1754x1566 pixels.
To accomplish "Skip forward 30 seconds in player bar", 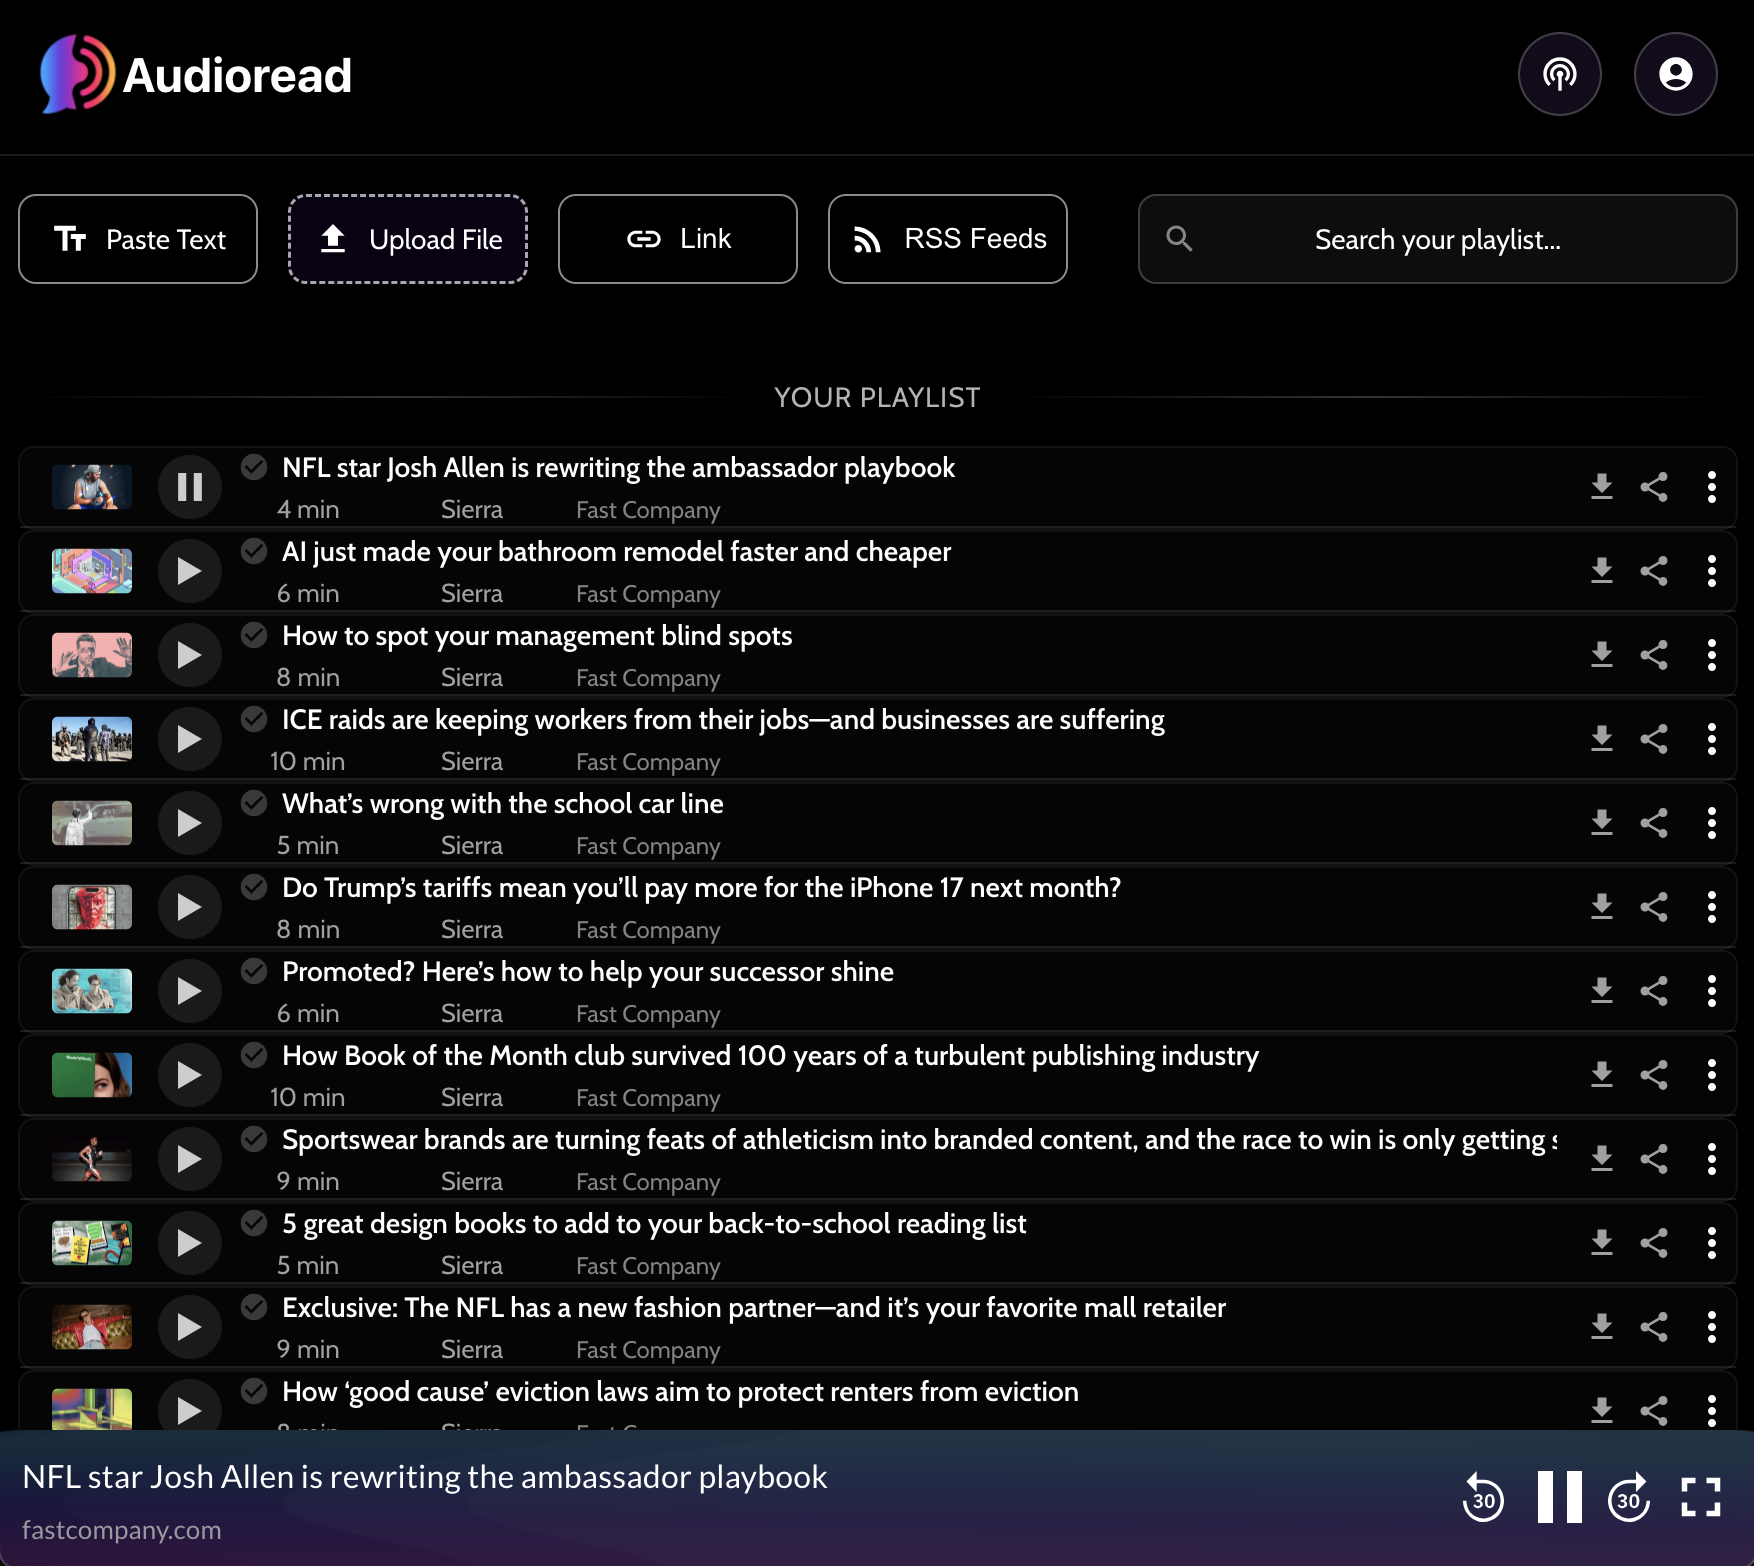I will pyautogui.click(x=1629, y=1497).
